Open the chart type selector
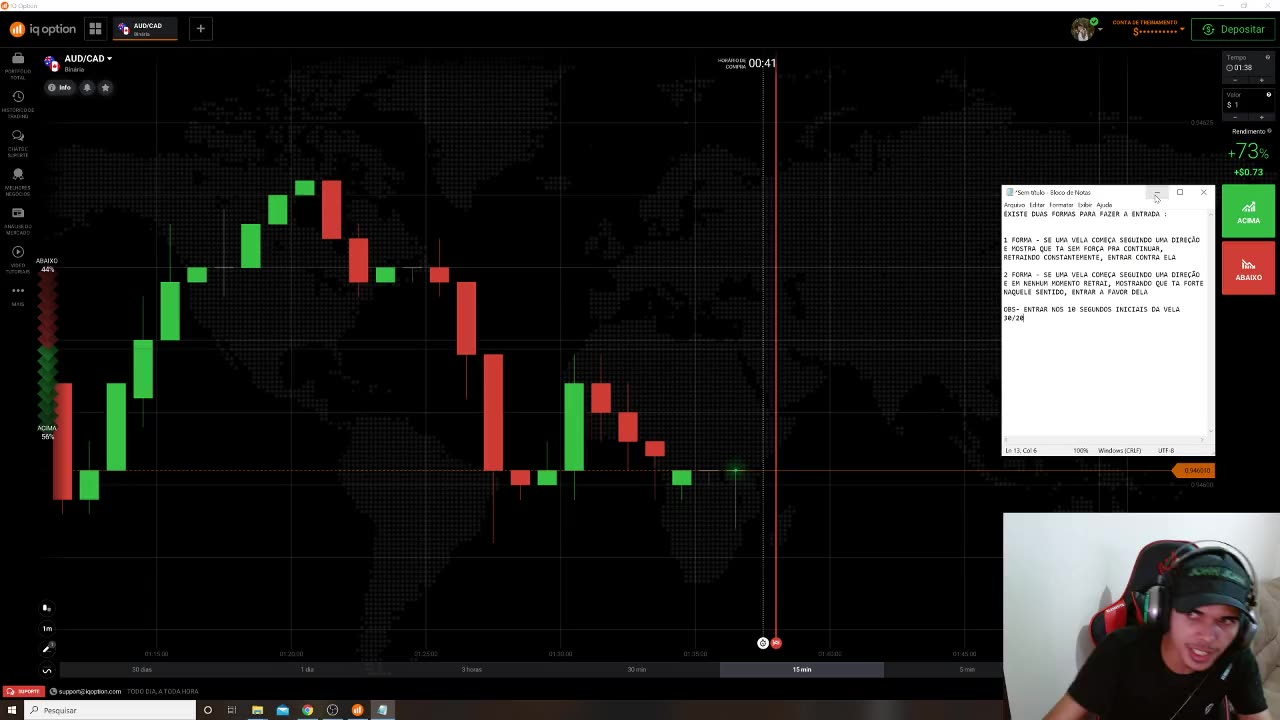The image size is (1280, 720). 46,608
